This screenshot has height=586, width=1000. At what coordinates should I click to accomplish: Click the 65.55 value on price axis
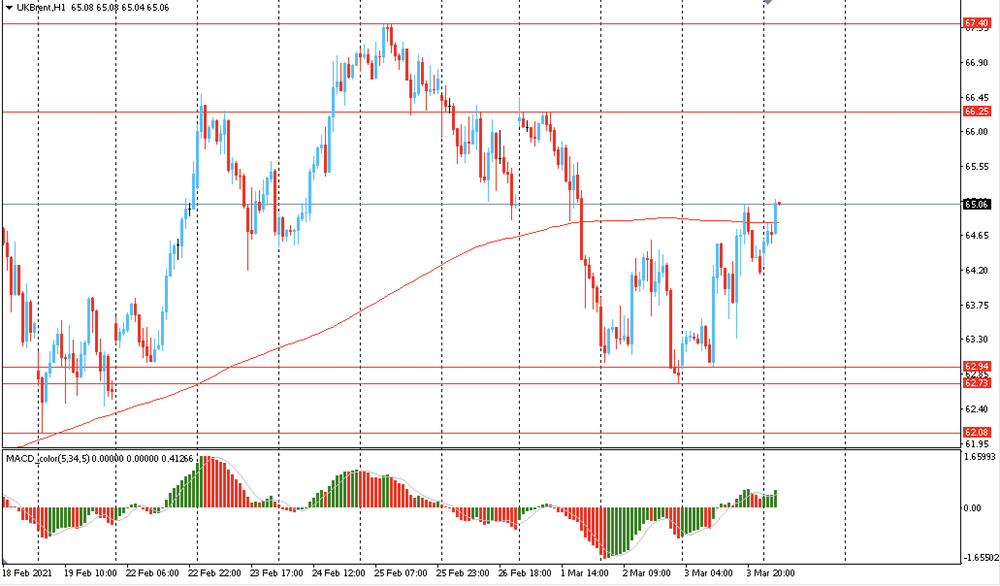coord(977,166)
